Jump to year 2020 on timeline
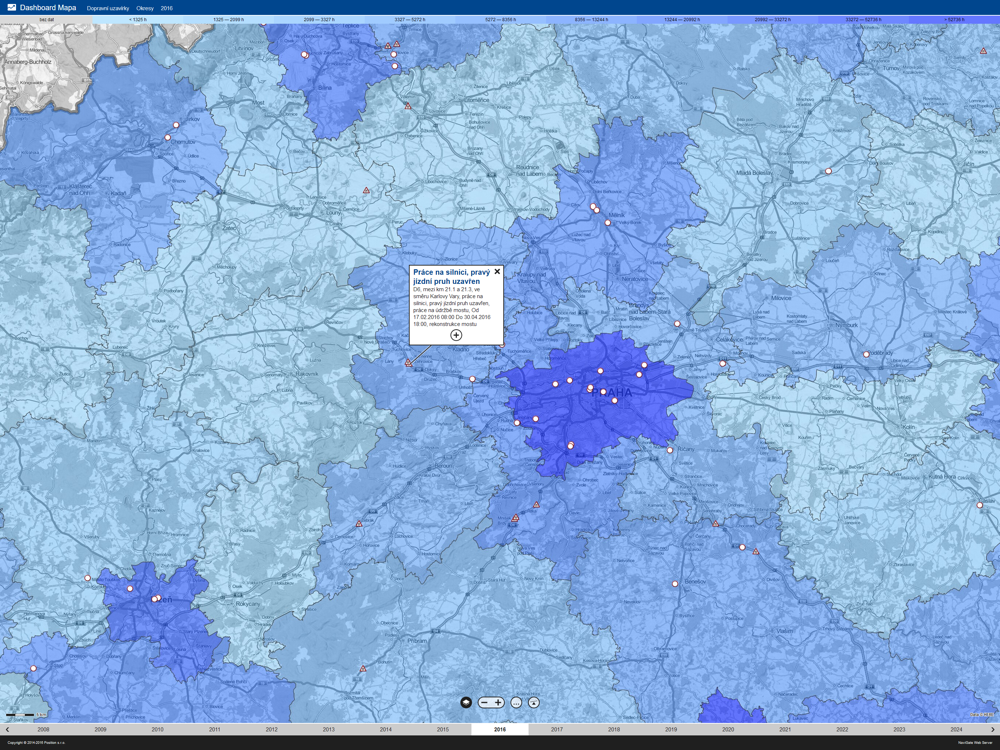Image resolution: width=1000 pixels, height=750 pixels. pos(728,729)
